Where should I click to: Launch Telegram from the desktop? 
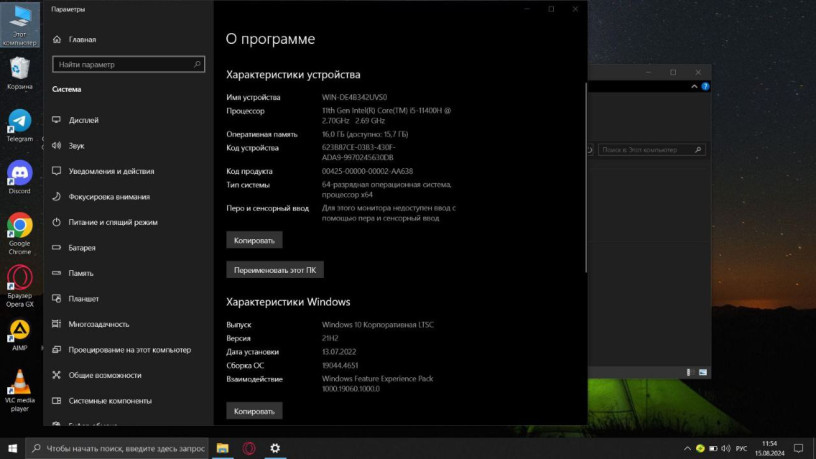click(x=20, y=125)
